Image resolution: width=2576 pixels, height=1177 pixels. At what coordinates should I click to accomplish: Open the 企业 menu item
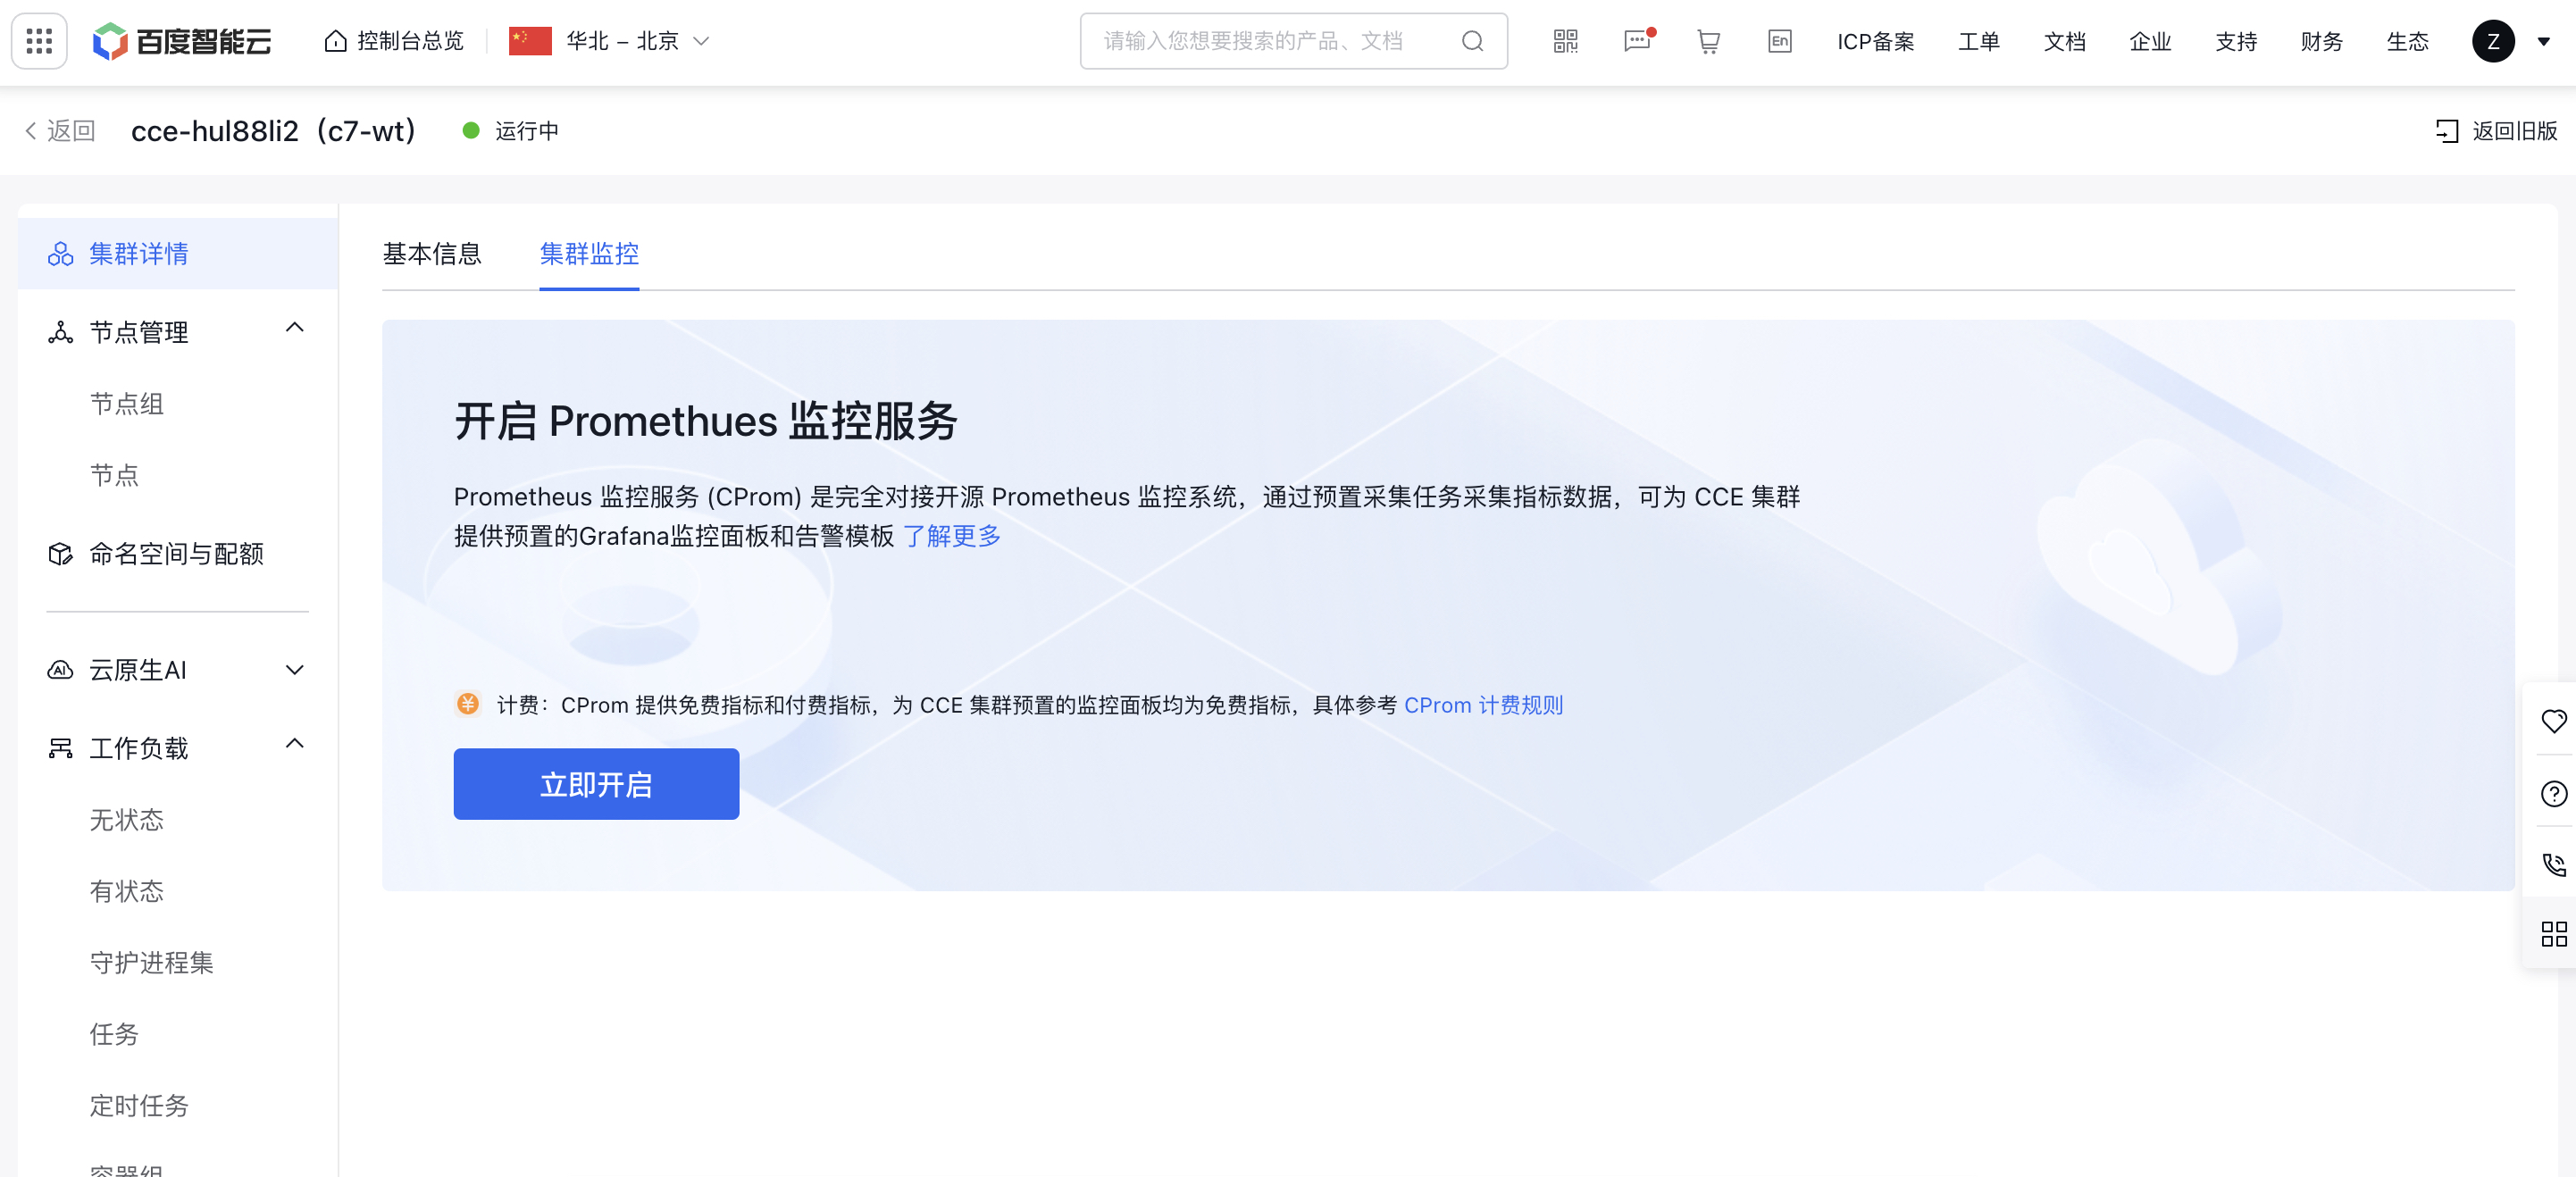2150,41
